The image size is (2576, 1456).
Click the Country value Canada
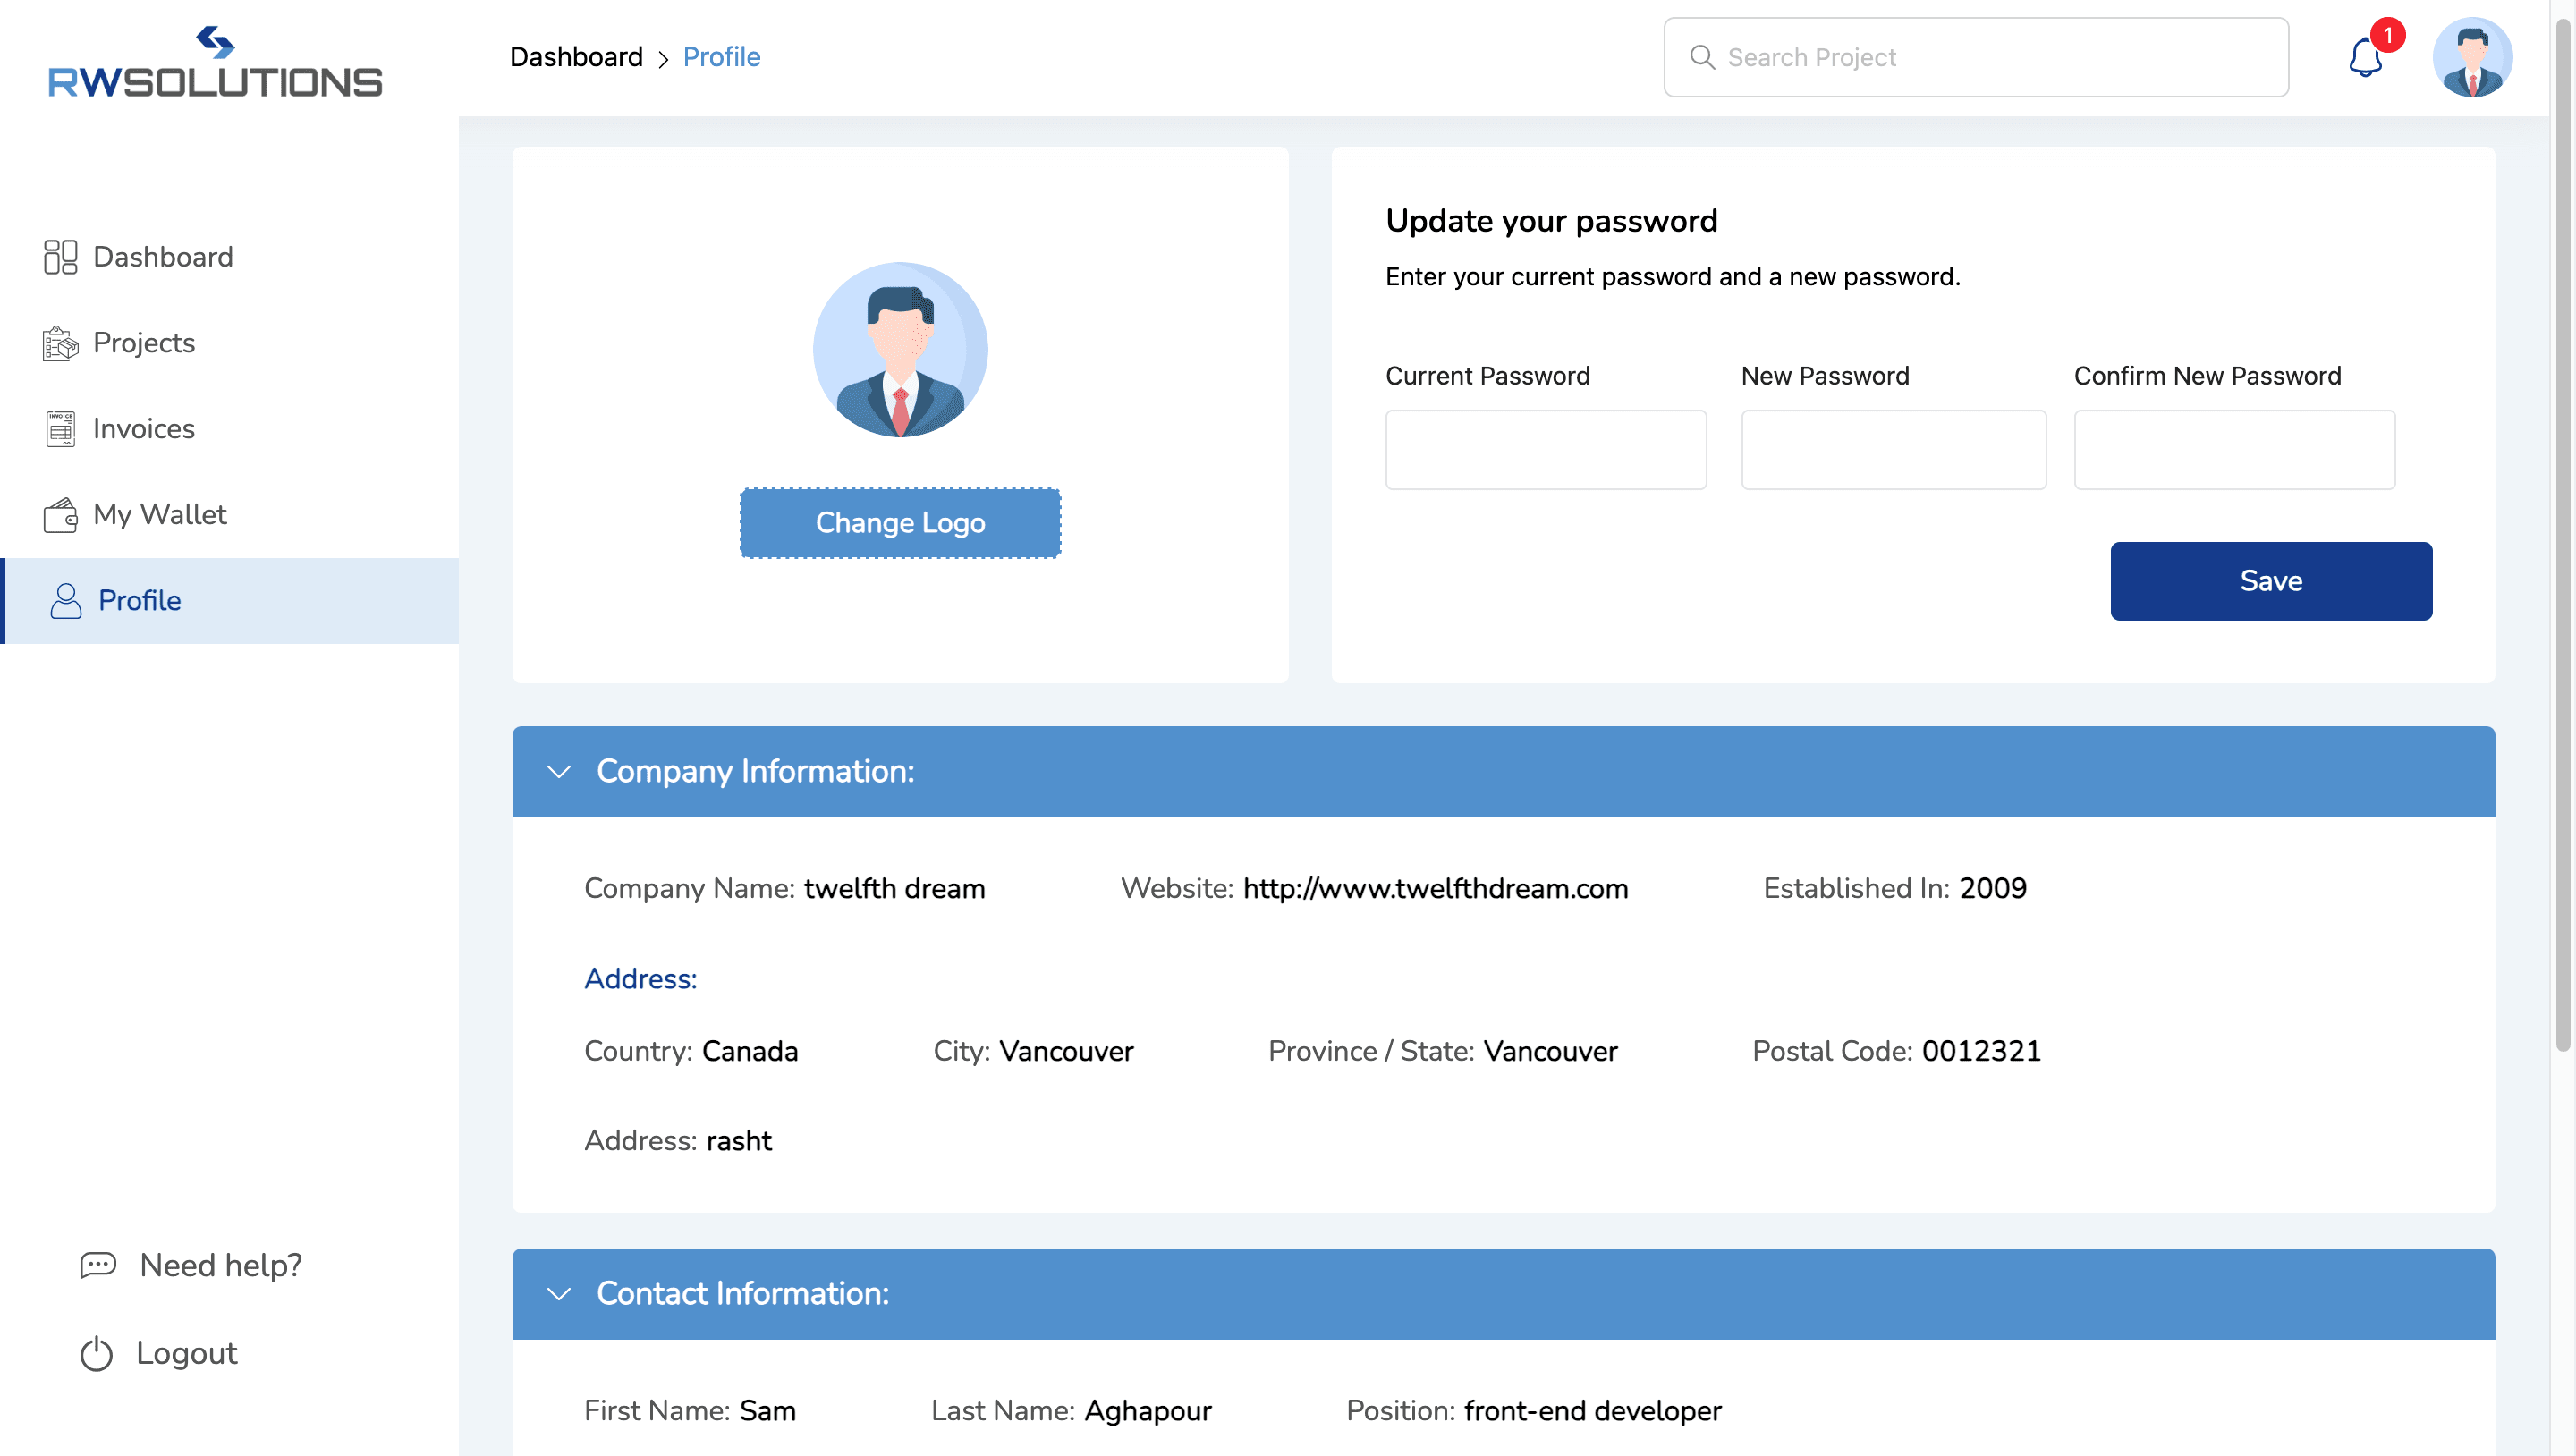click(750, 1052)
